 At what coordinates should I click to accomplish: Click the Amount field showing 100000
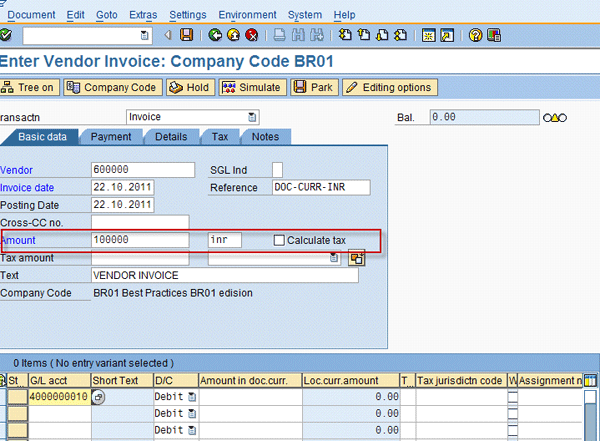(x=140, y=240)
